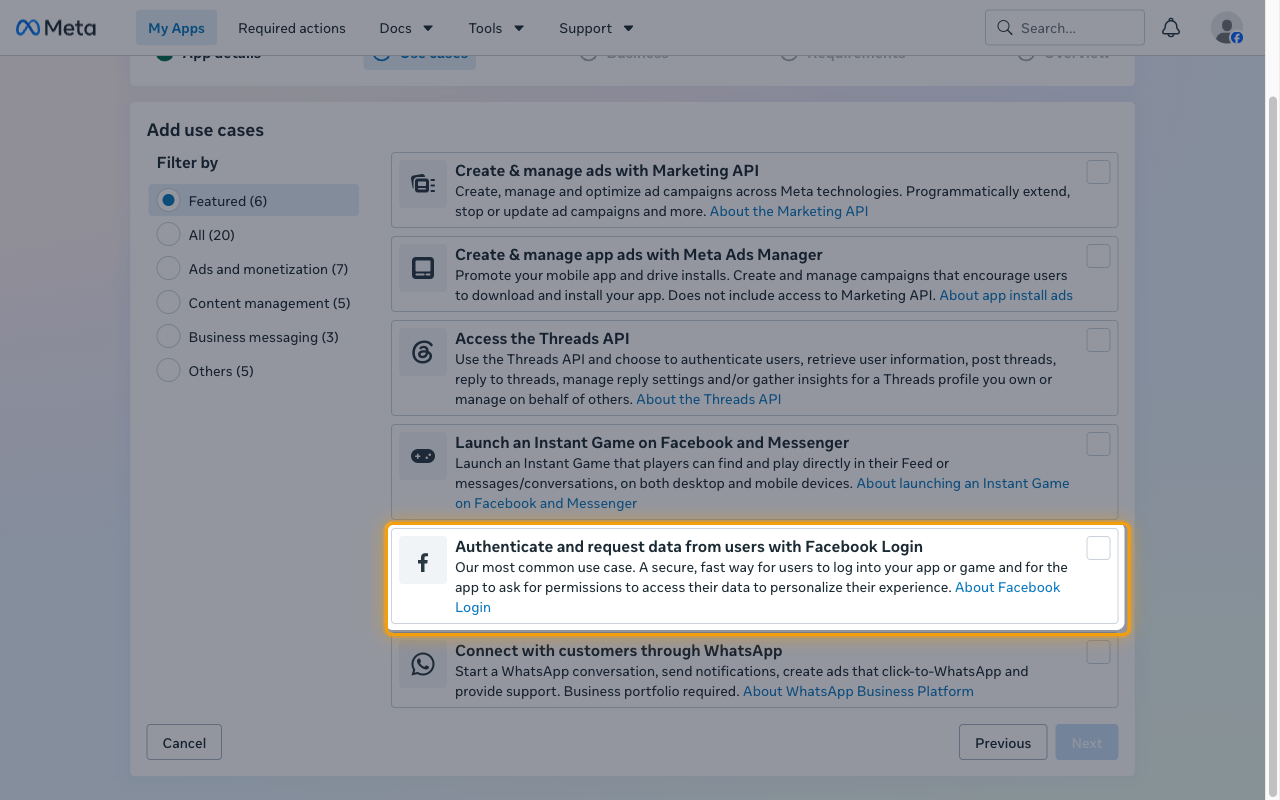Viewport: 1280px width, 800px height.
Task: Select Content management (5) filter
Action: click(254, 303)
